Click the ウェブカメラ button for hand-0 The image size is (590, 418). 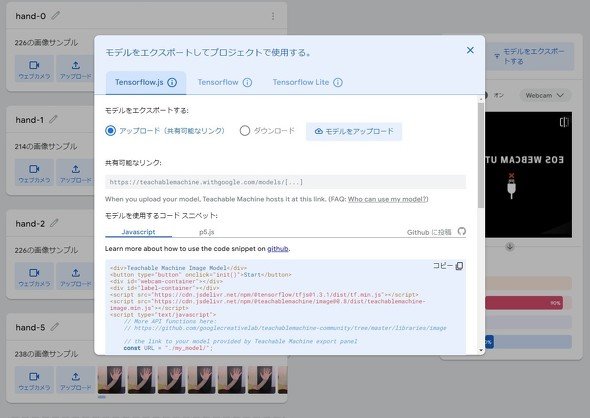(34, 68)
